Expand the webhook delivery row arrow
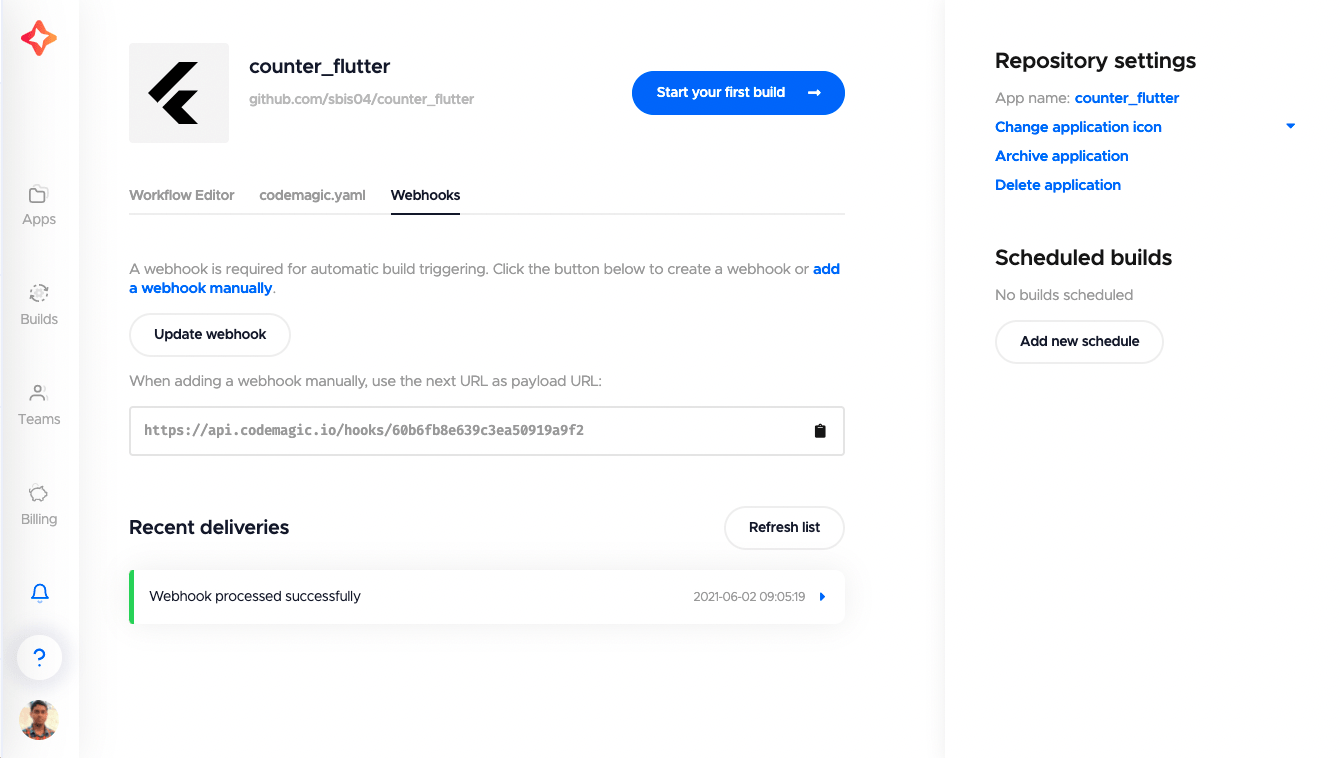This screenshot has height=758, width=1340. pos(822,597)
